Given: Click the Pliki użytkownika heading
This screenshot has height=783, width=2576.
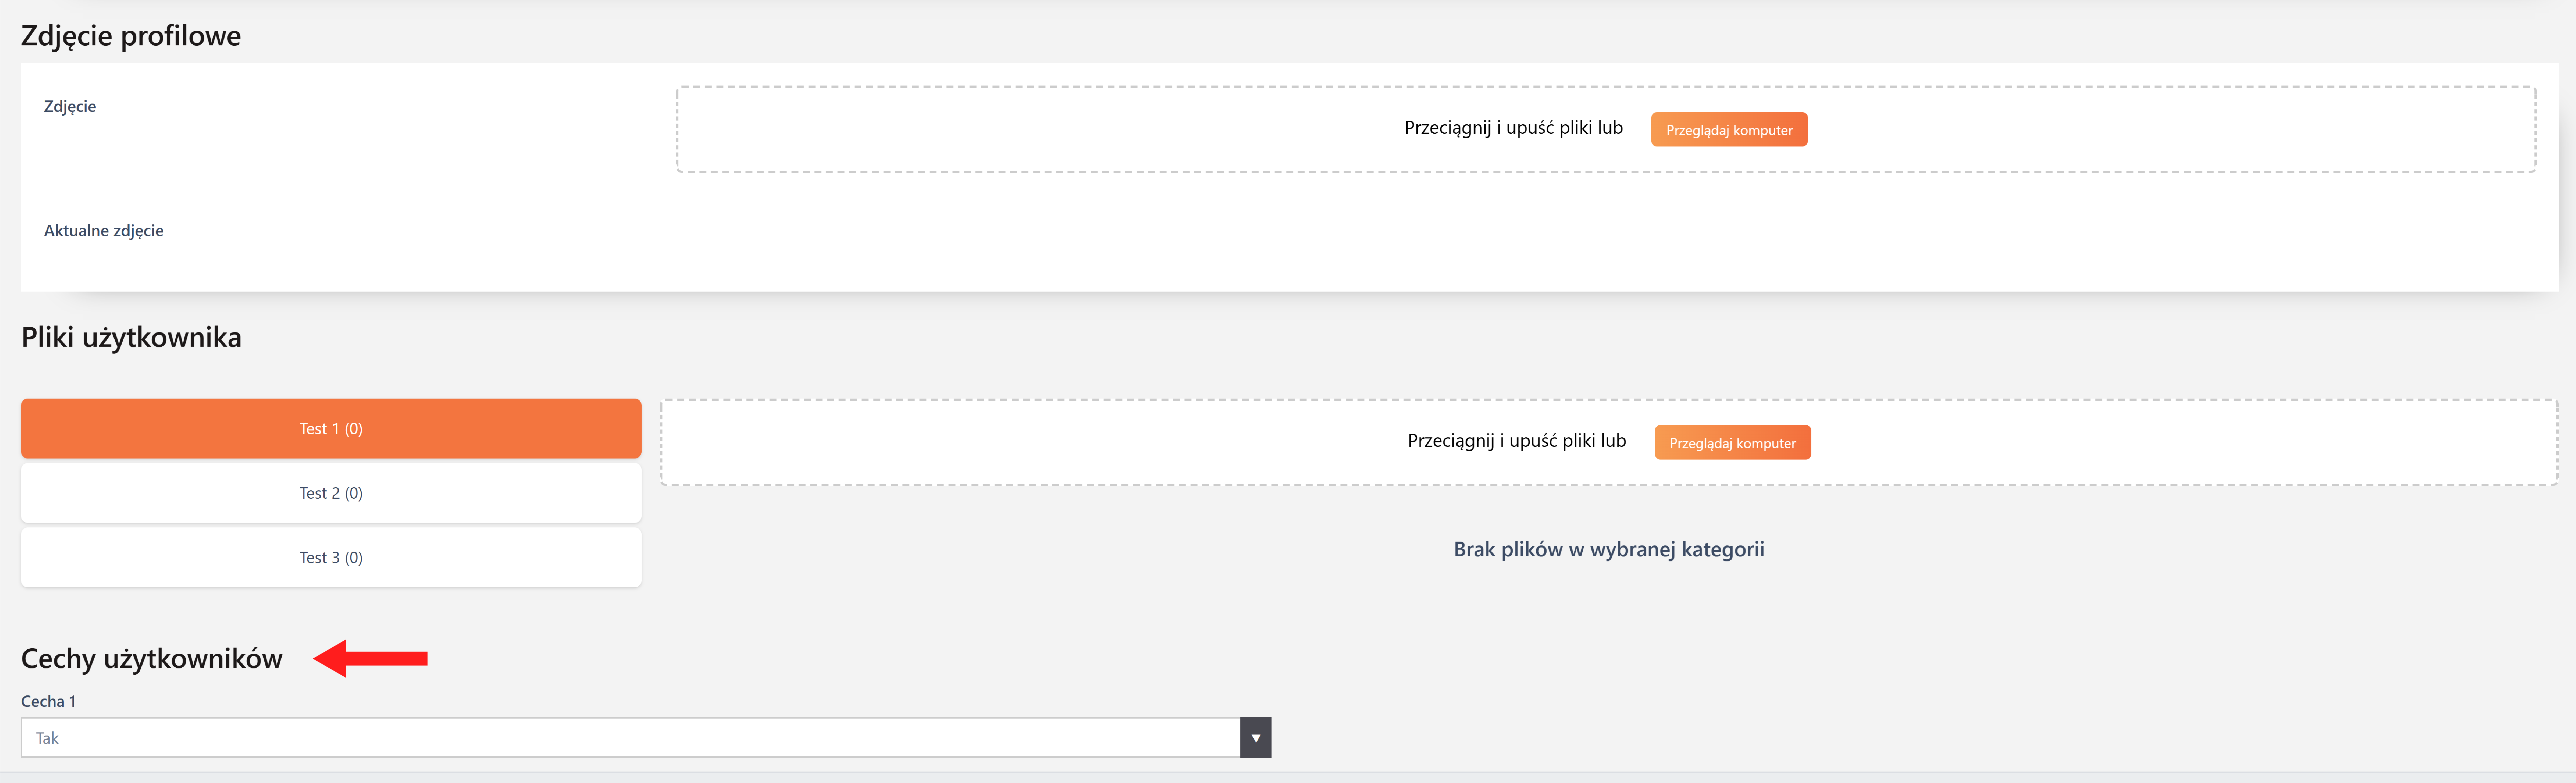Looking at the screenshot, I should (x=131, y=337).
